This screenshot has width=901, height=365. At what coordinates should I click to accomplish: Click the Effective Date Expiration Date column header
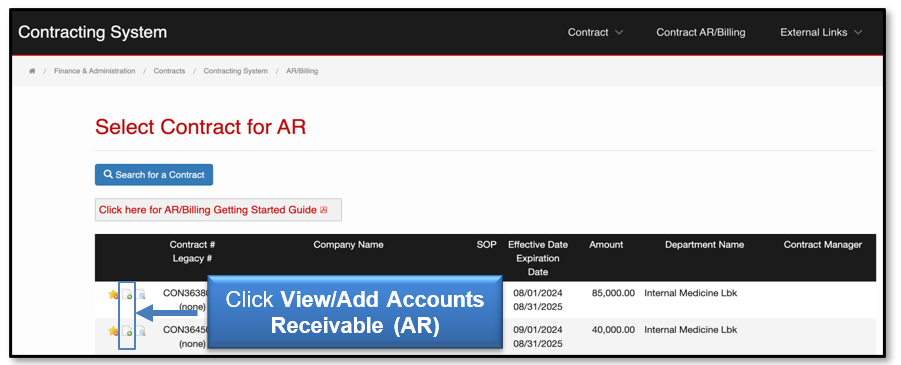538,258
